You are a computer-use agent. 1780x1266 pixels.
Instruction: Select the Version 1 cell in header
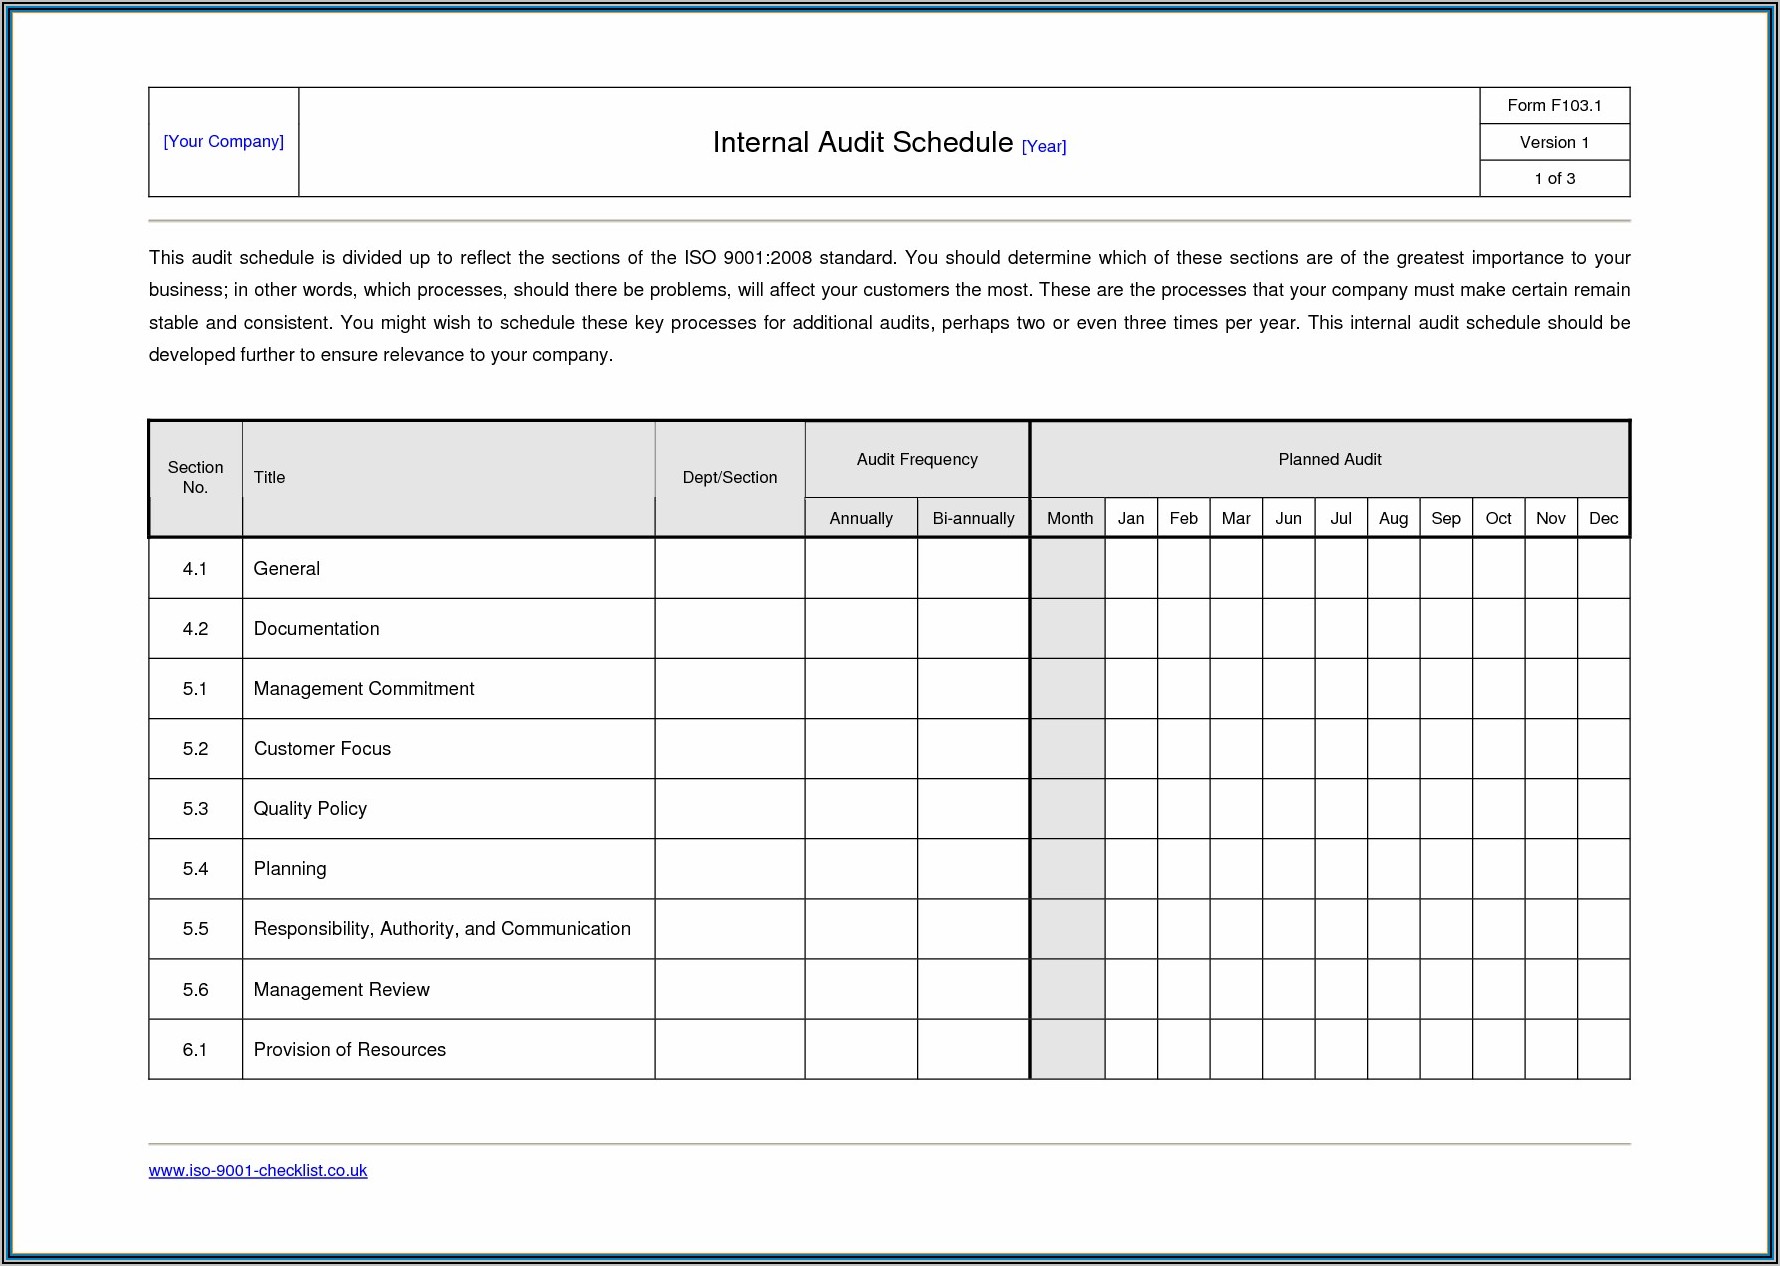click(x=1554, y=142)
